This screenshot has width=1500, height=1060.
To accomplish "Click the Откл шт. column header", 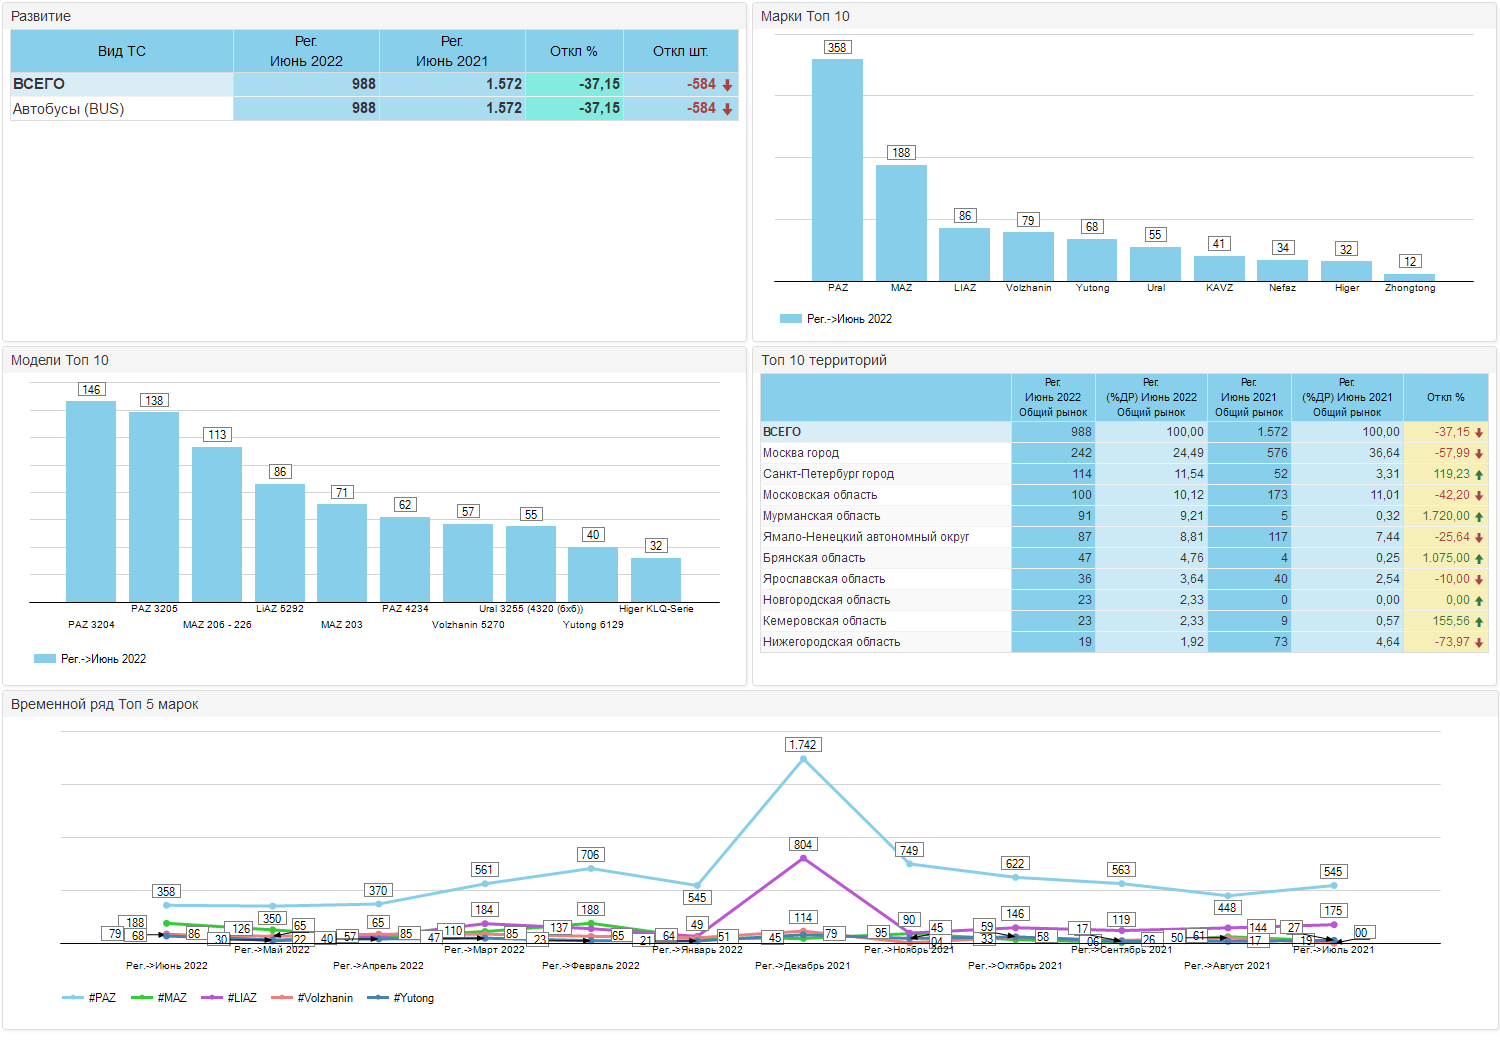I will pos(681,51).
